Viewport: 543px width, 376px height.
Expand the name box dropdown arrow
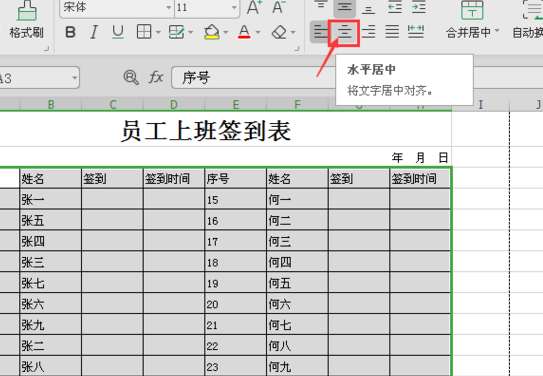(x=74, y=77)
